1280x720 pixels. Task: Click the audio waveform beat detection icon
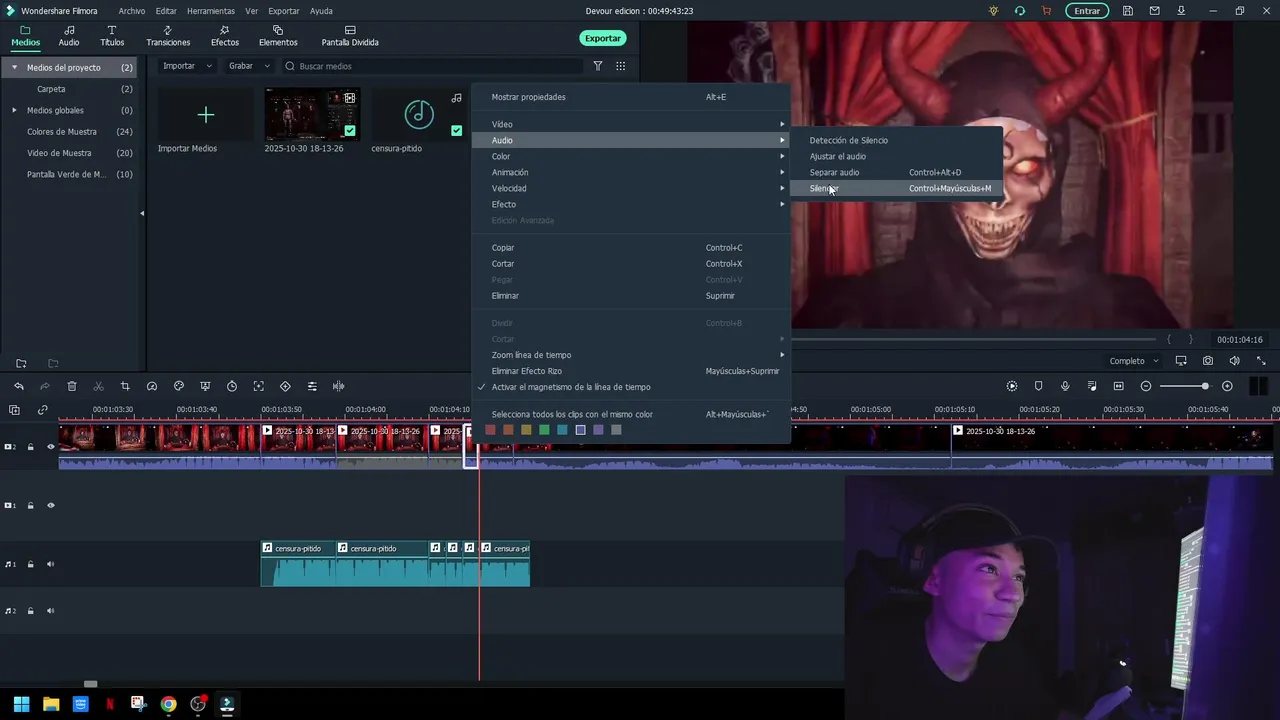338,386
